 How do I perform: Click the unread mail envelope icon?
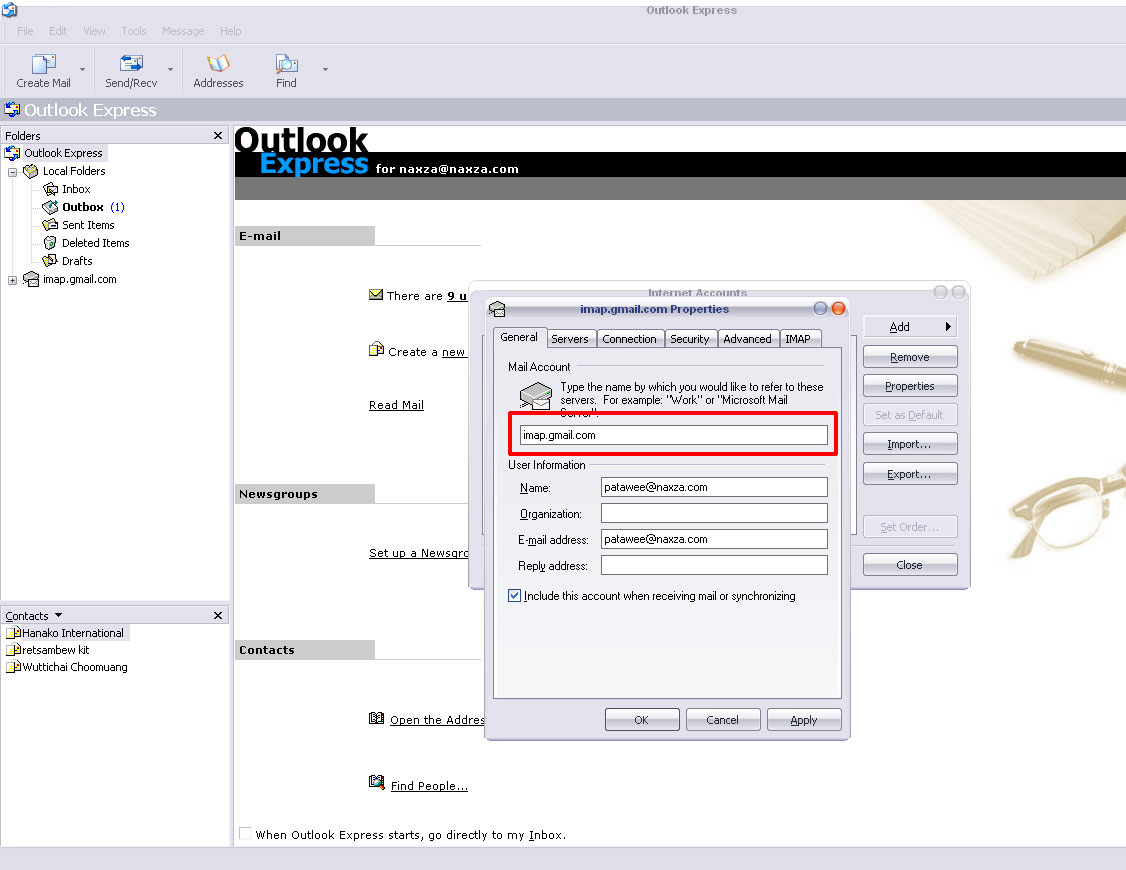tap(376, 294)
